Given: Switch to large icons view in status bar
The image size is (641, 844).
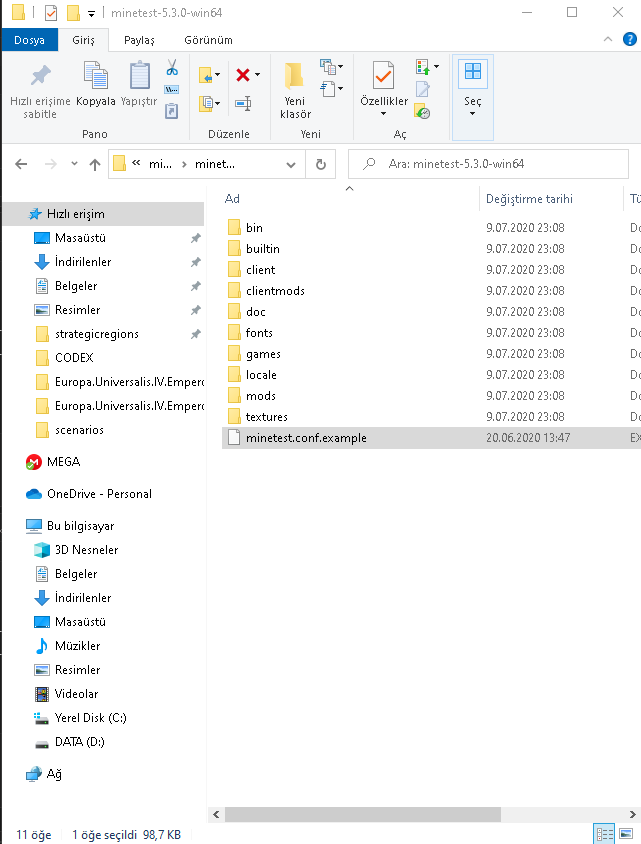Looking at the screenshot, I should (626, 834).
